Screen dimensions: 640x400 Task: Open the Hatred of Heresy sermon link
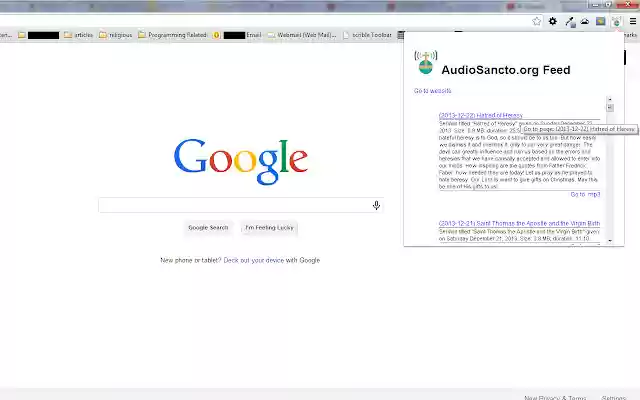480,116
